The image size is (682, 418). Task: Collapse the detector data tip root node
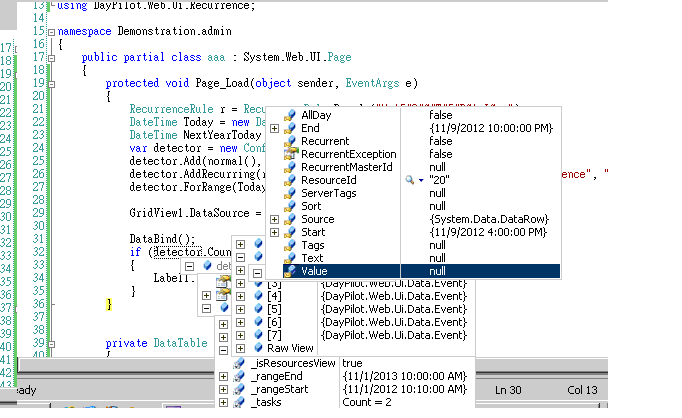pos(189,266)
